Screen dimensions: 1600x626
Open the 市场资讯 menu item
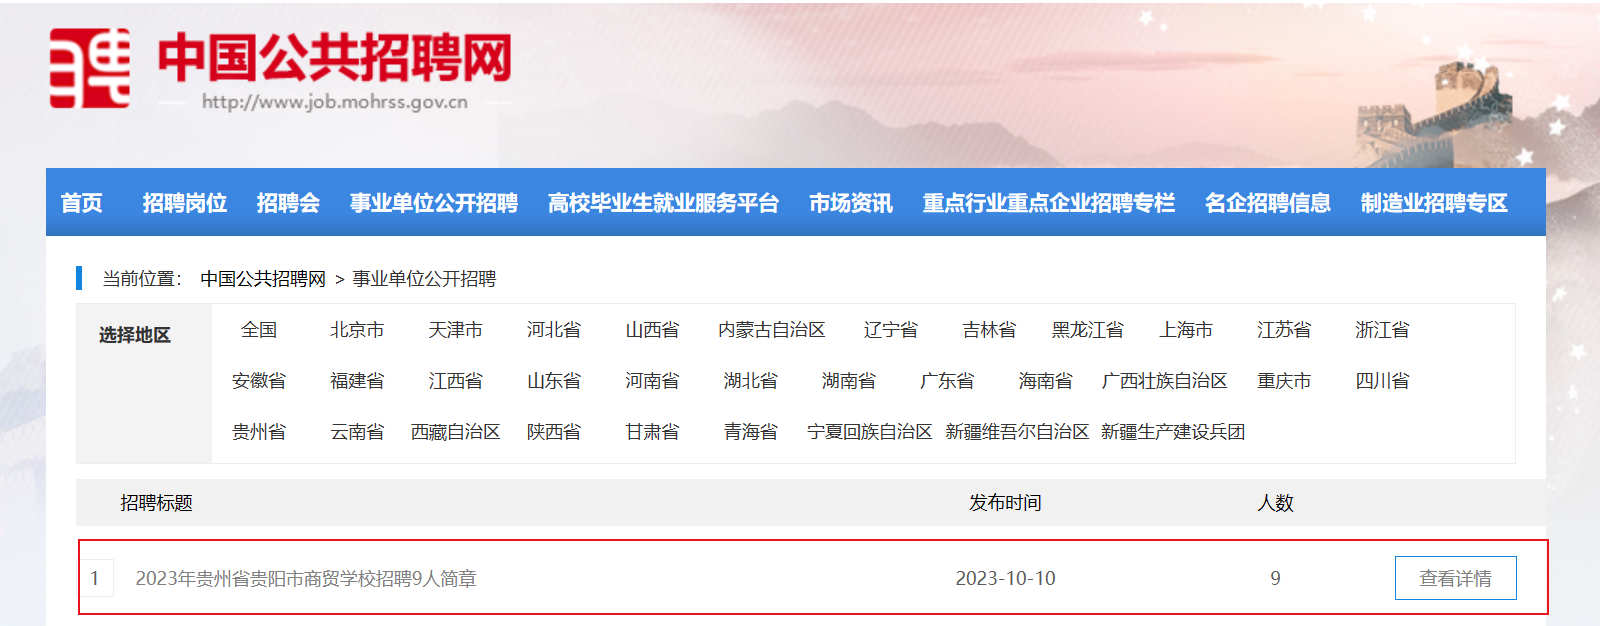click(x=851, y=203)
